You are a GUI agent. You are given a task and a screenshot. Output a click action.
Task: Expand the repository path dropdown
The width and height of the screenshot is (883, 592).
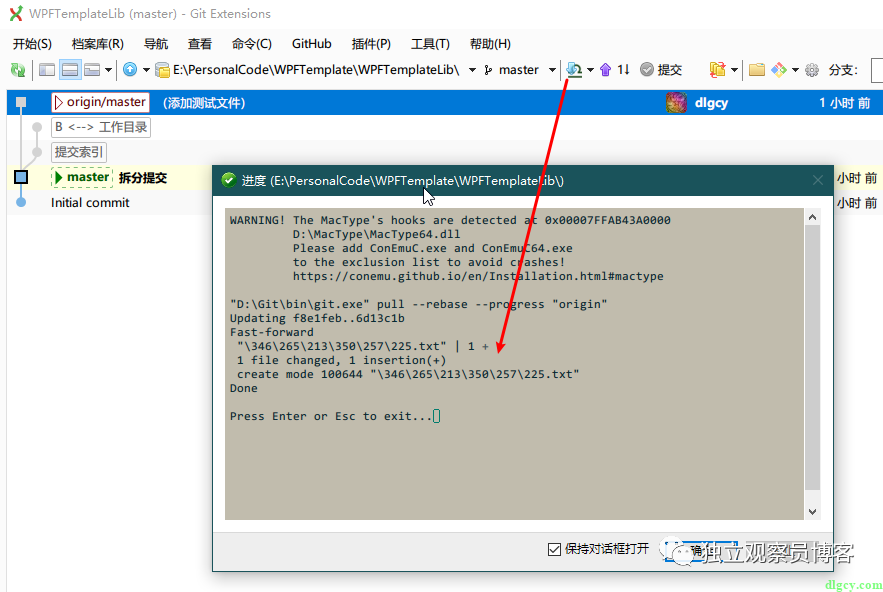tap(472, 70)
